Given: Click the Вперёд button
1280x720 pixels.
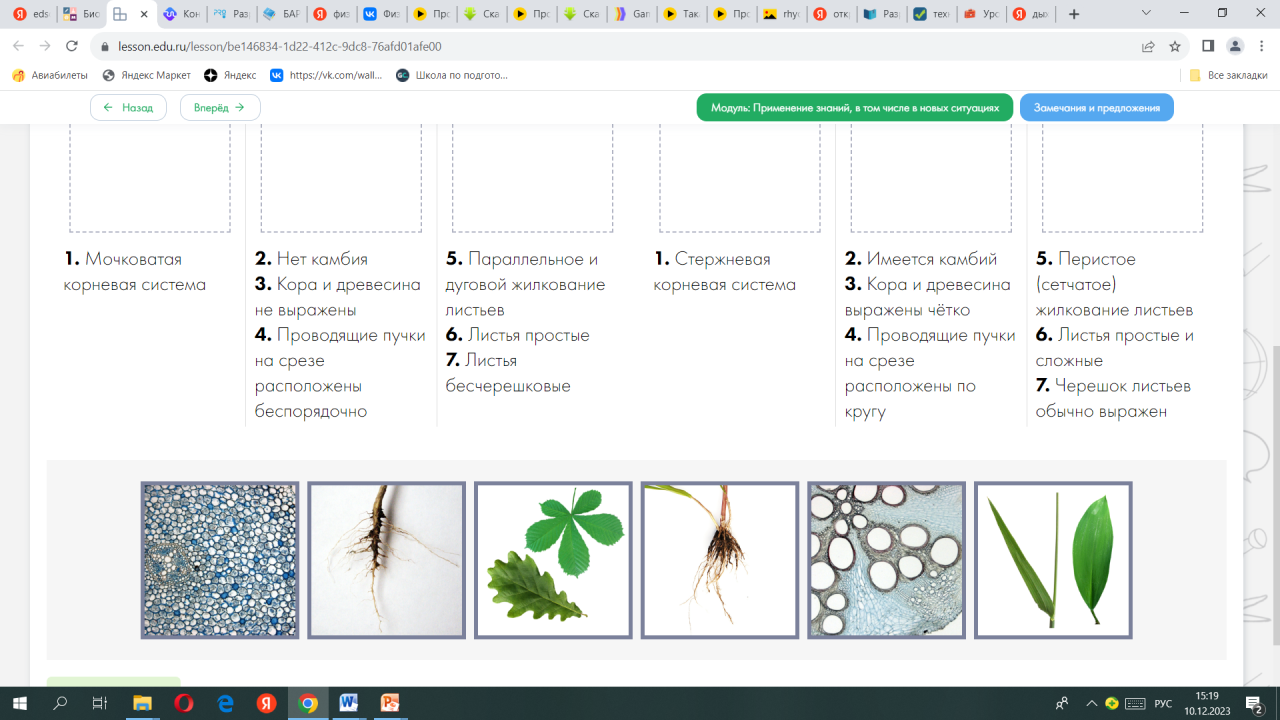Looking at the screenshot, I should coord(220,108).
